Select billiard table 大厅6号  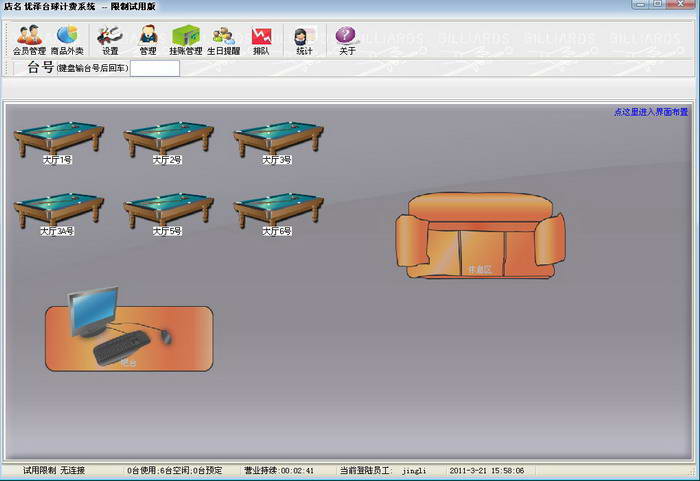[x=278, y=214]
